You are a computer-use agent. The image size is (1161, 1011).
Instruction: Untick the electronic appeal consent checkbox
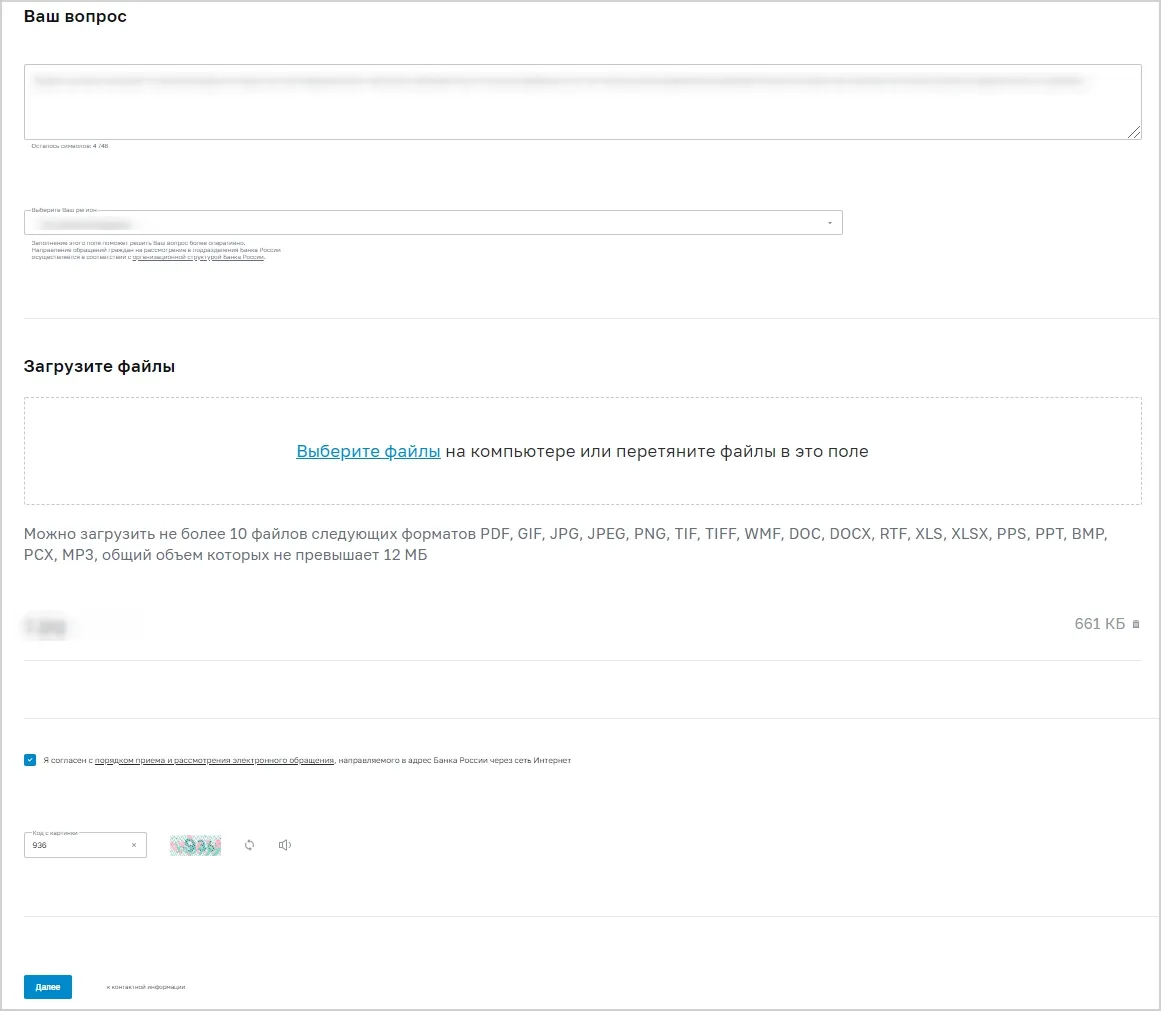(30, 760)
